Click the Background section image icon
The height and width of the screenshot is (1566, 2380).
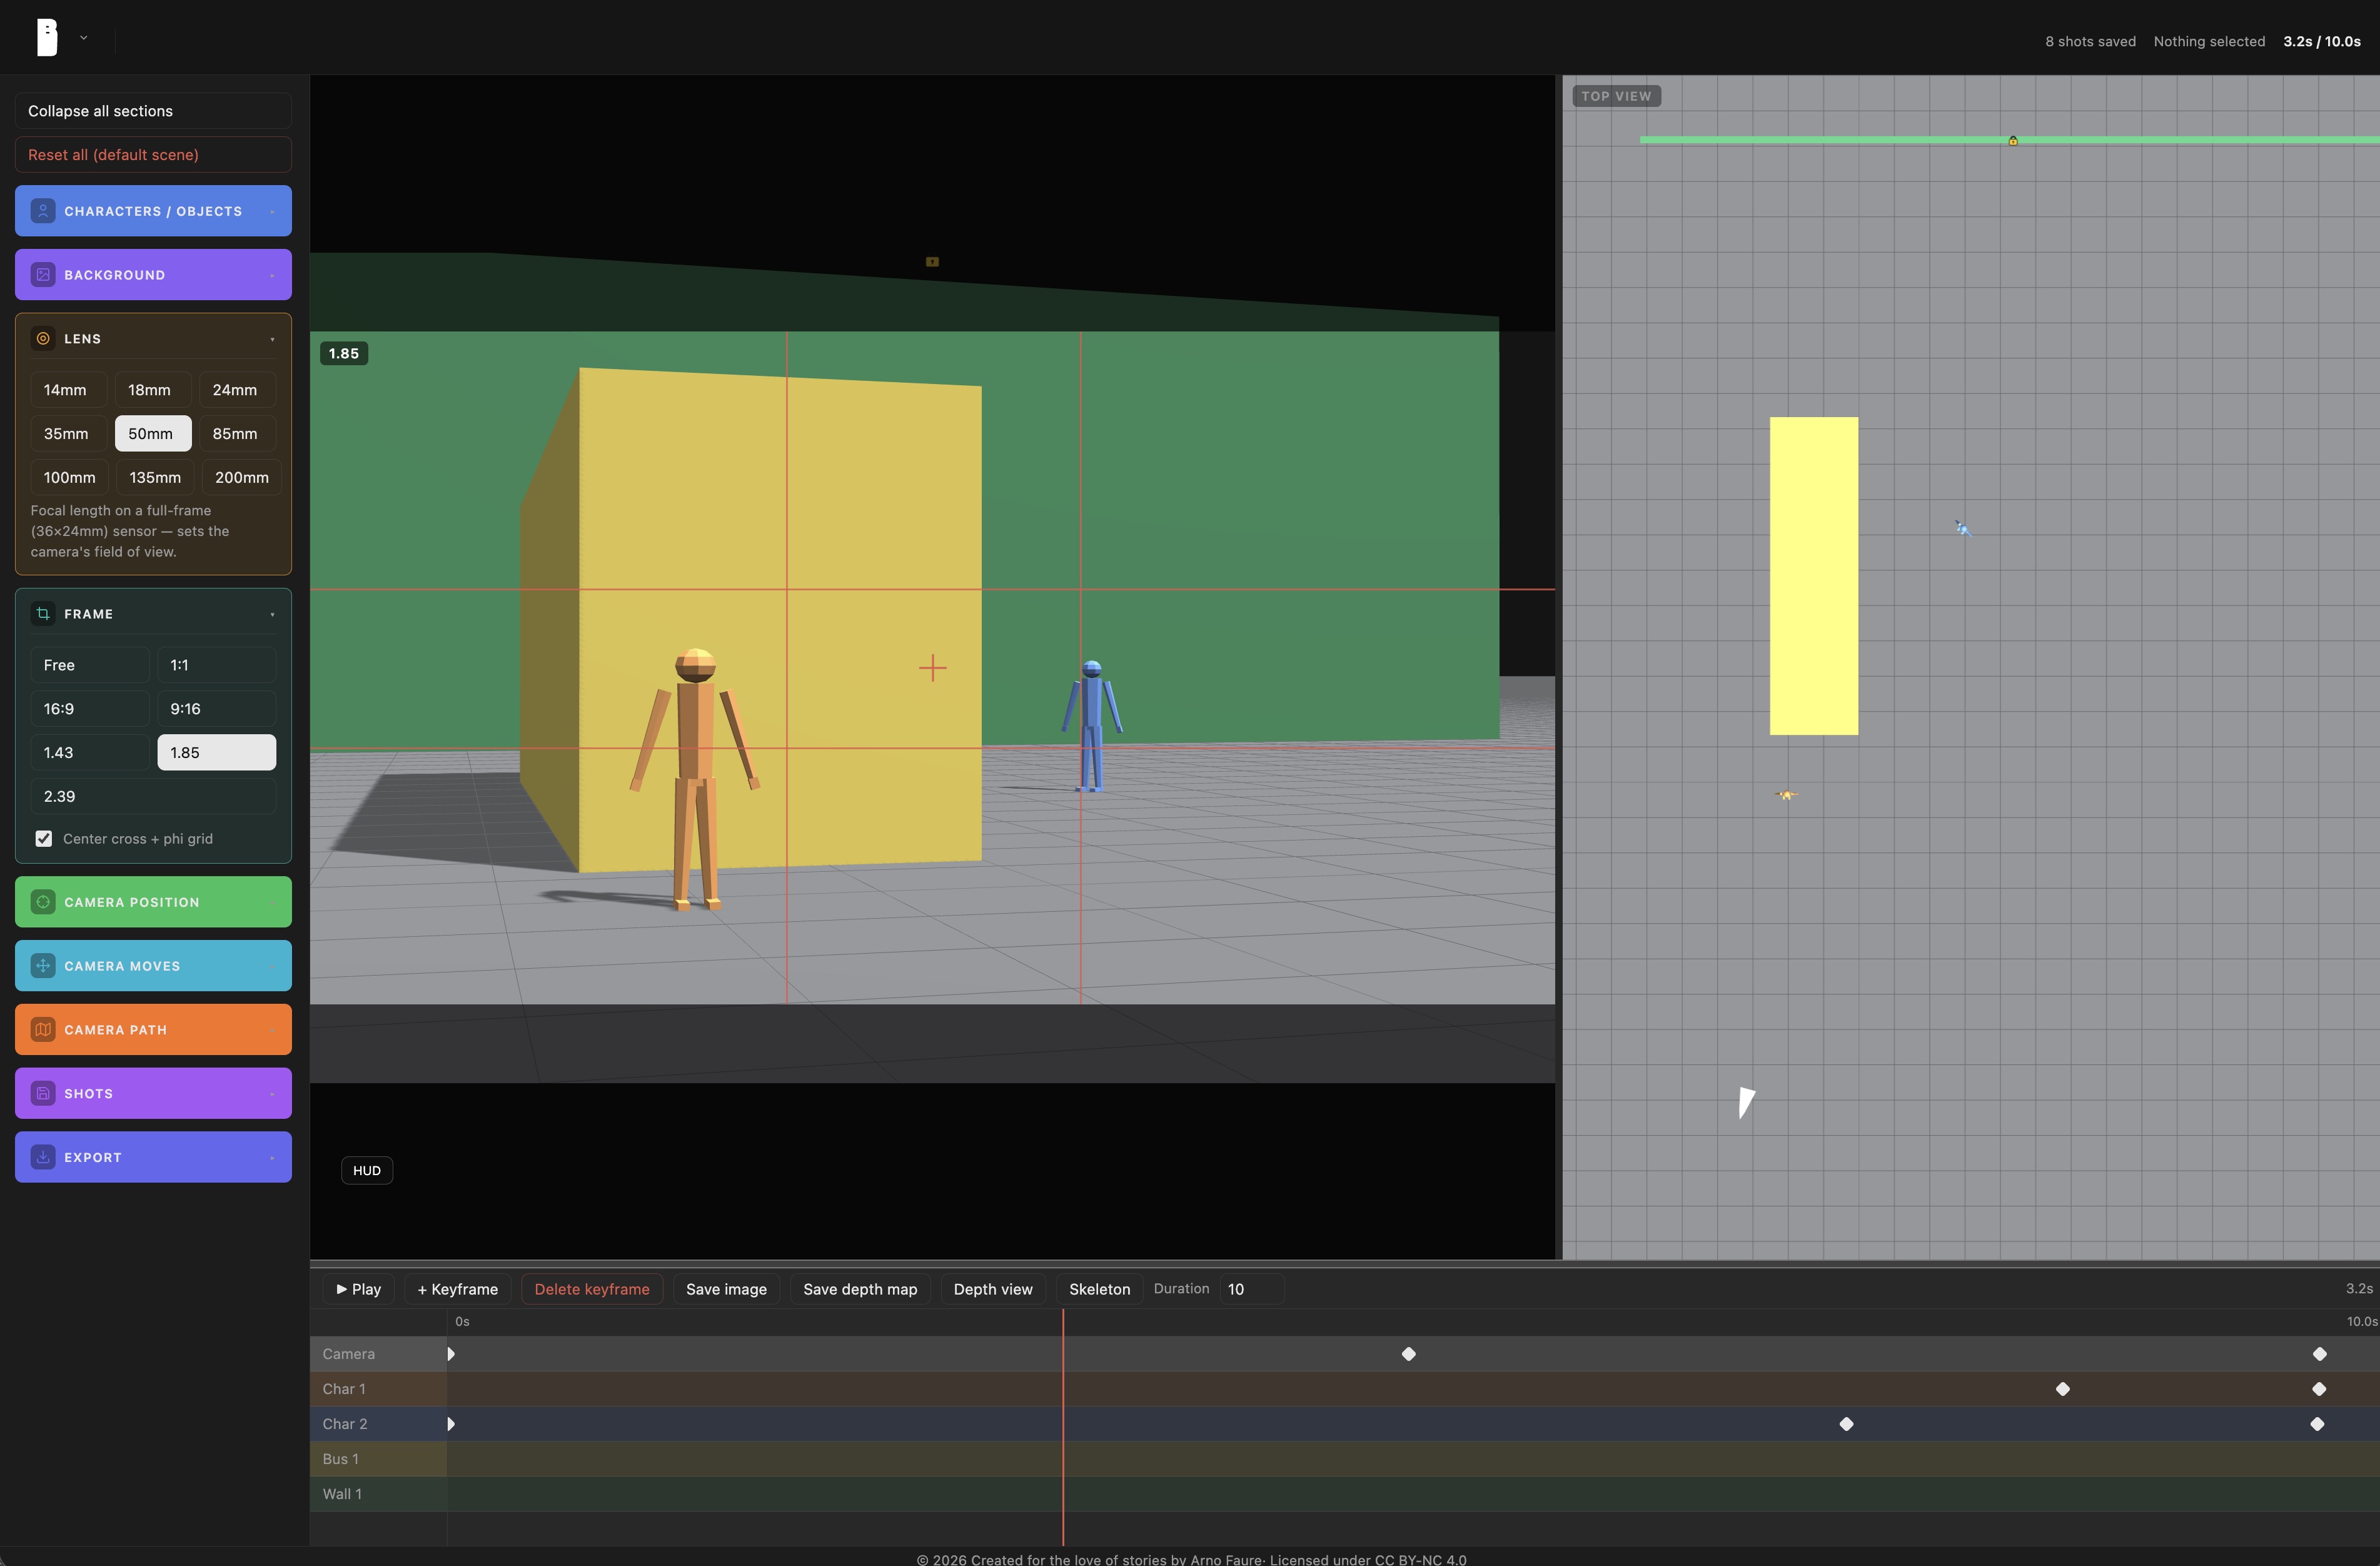pos(43,275)
